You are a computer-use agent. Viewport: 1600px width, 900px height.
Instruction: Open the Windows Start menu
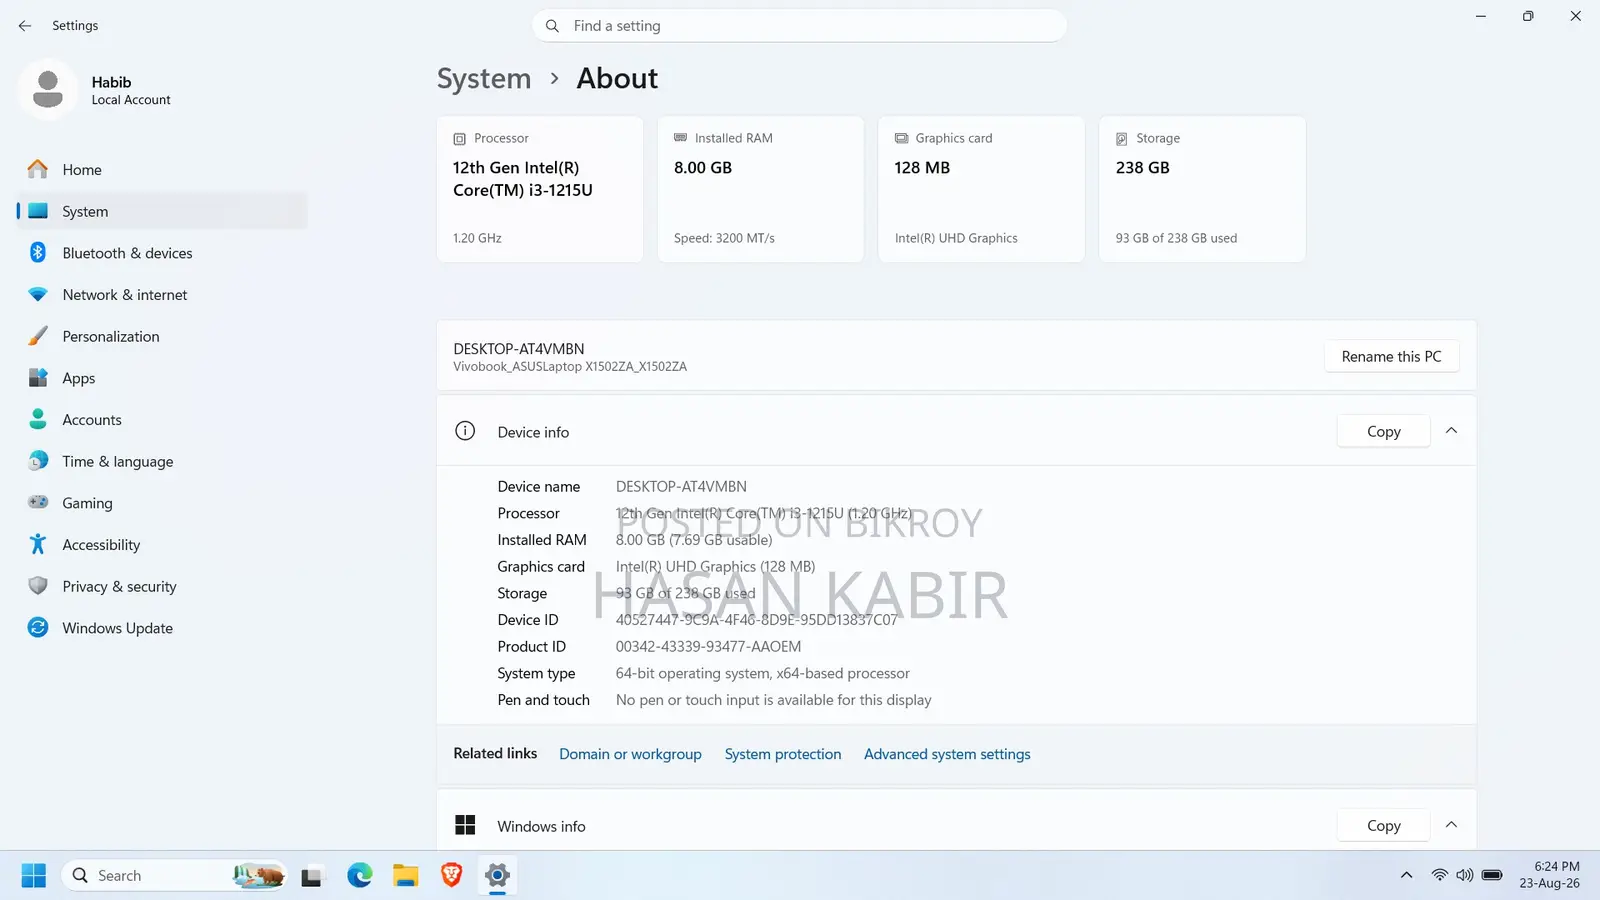tap(33, 876)
